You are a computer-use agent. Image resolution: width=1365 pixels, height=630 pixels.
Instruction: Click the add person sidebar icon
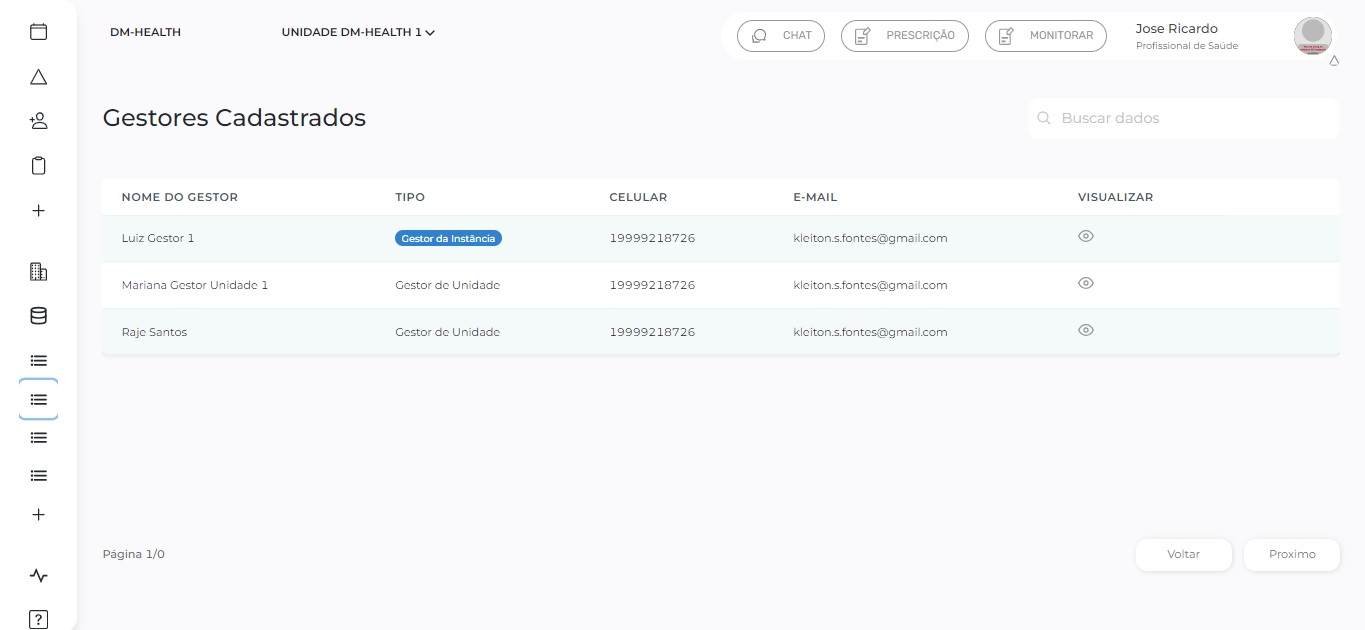pyautogui.click(x=38, y=121)
